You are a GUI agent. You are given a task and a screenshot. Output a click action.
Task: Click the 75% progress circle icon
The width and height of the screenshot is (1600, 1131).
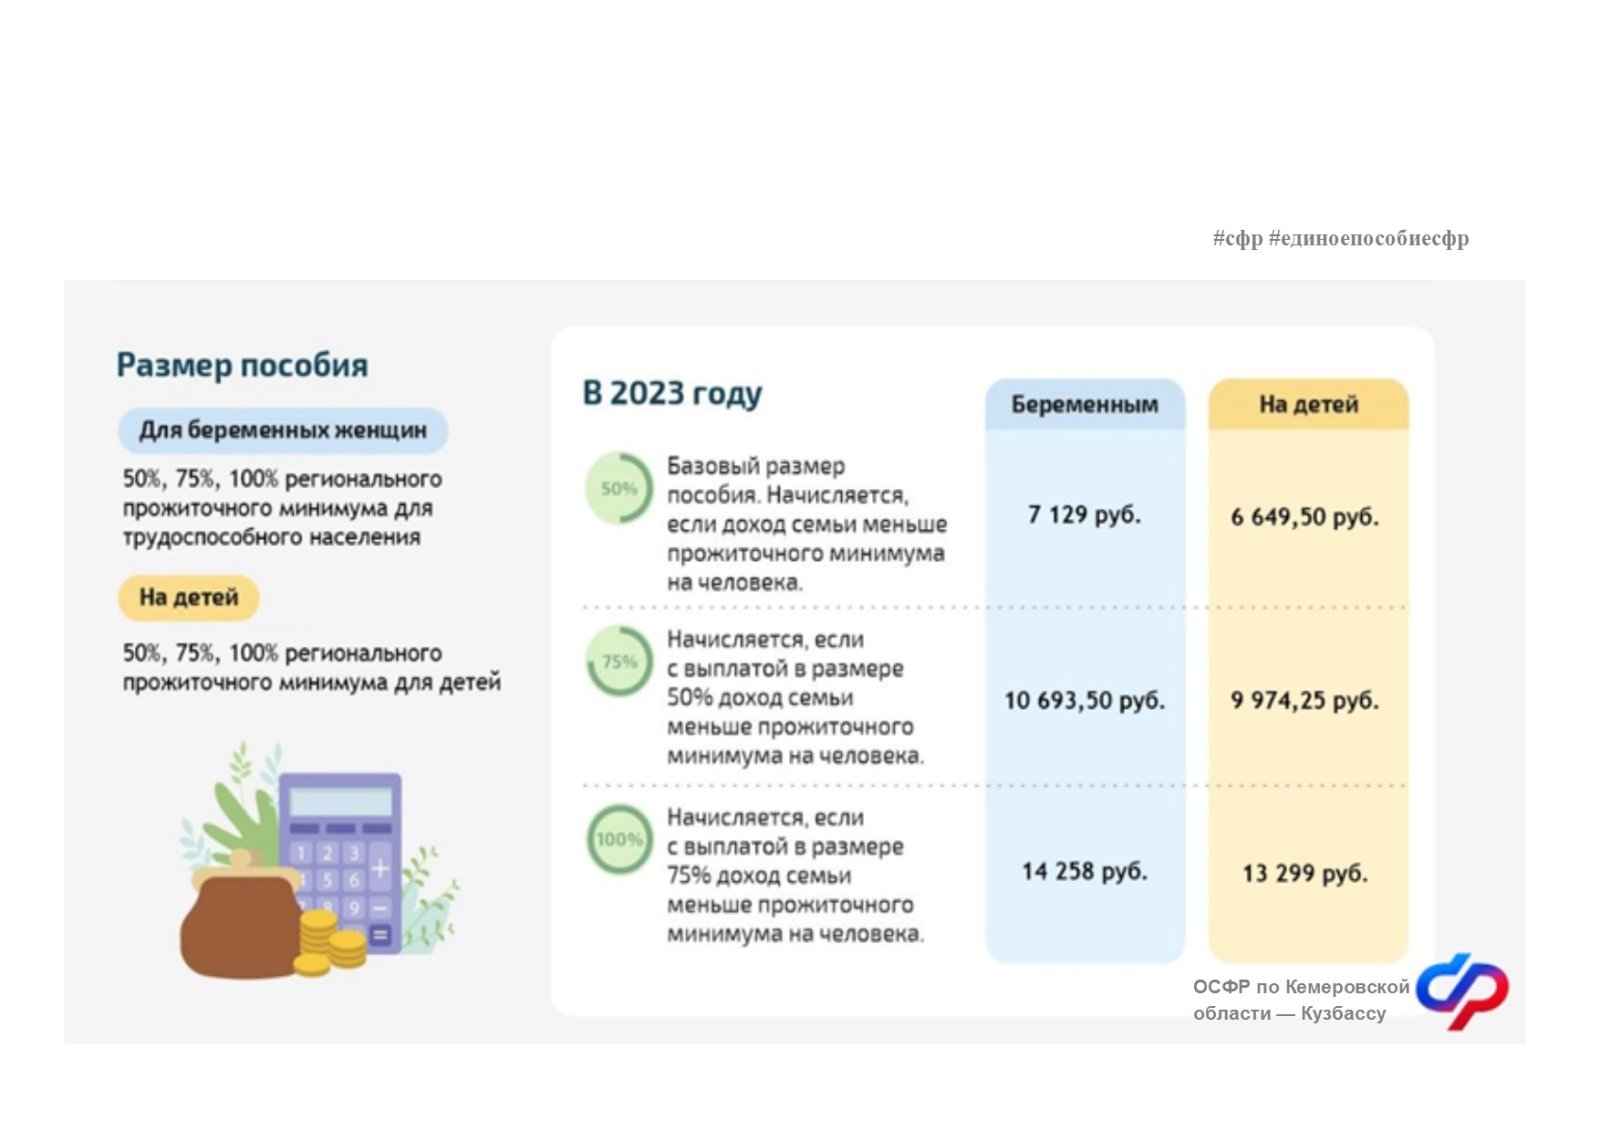click(x=620, y=661)
